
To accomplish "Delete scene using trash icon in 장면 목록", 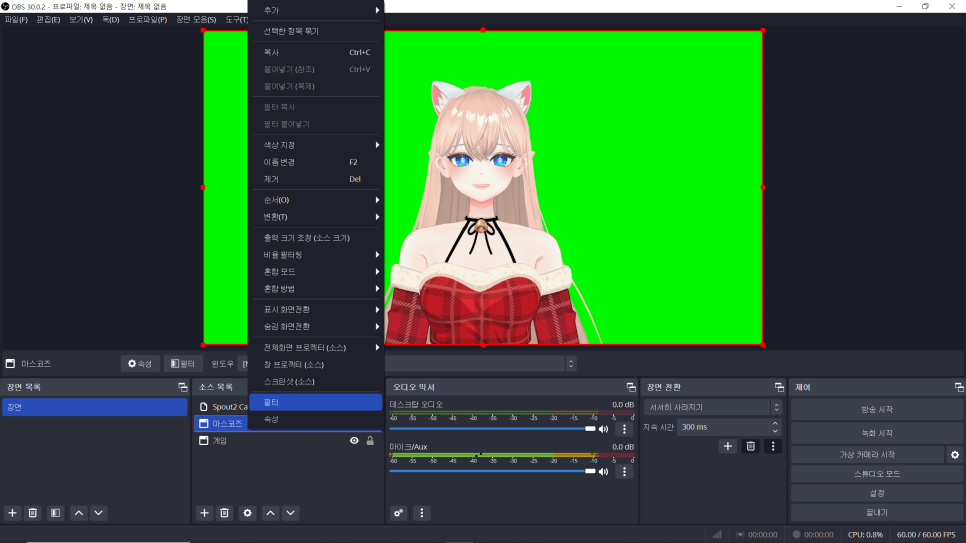I will click(33, 513).
